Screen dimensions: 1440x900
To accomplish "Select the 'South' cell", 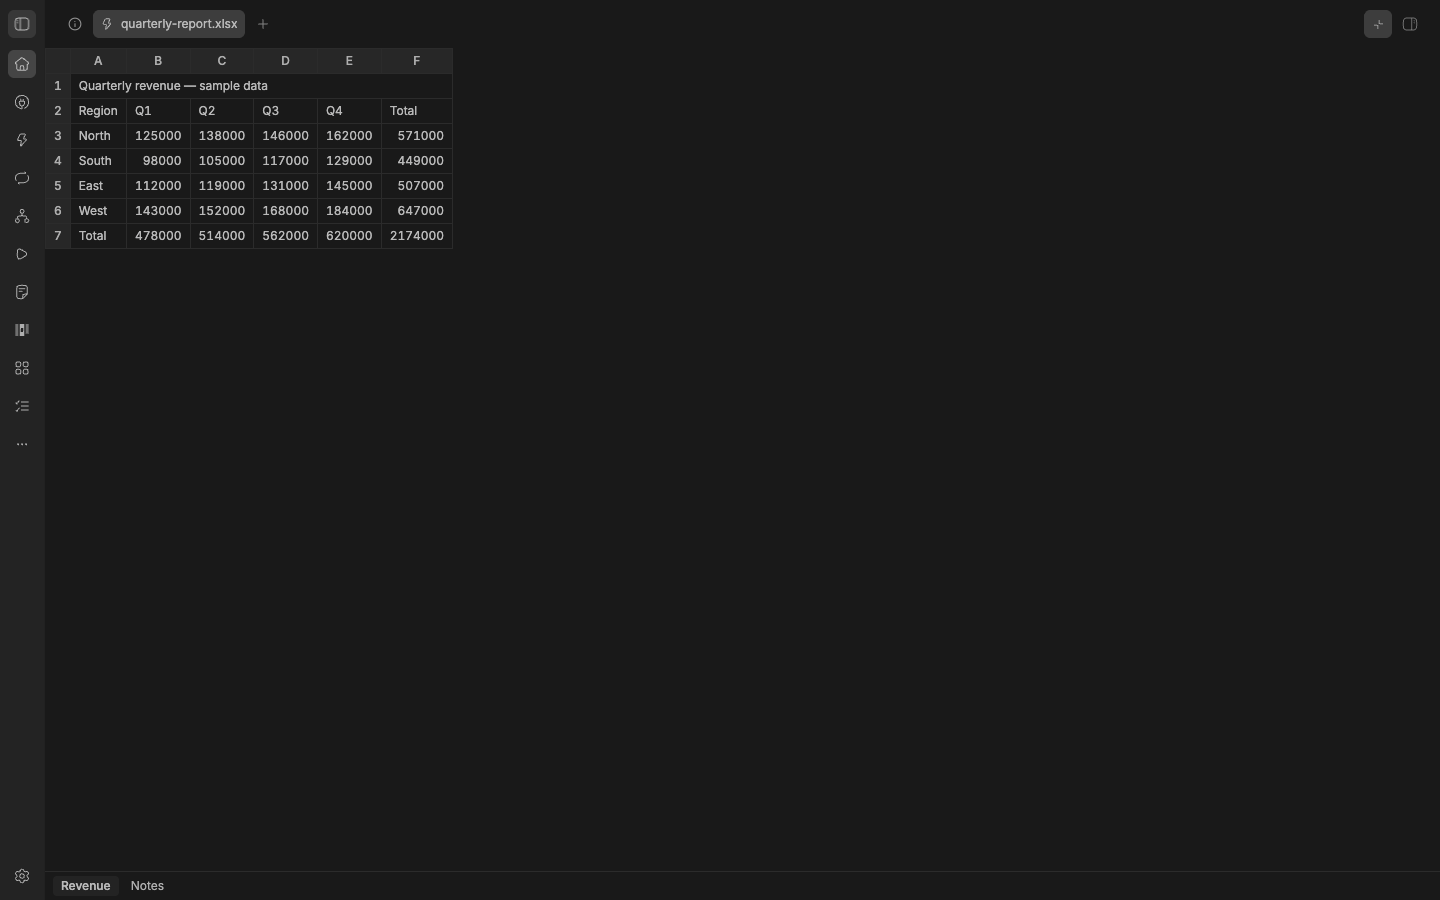I will (x=98, y=161).
